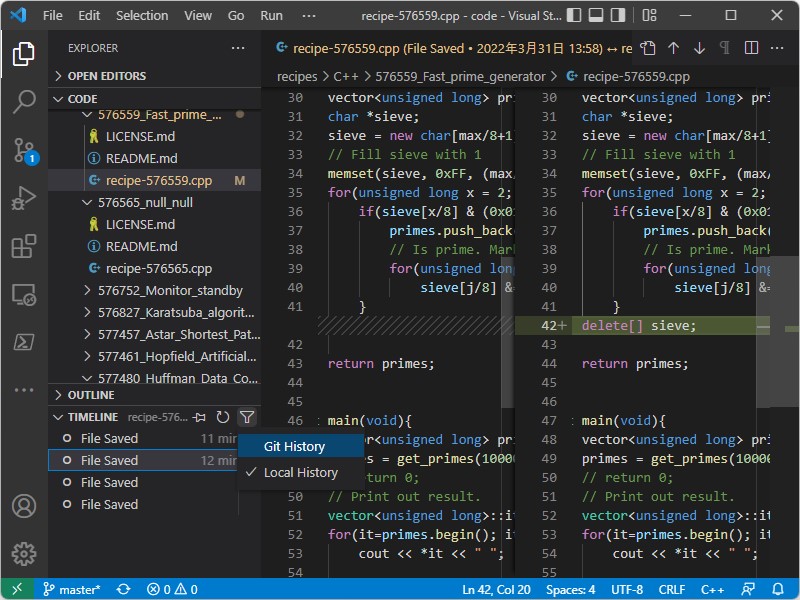Open the Selection menu
Viewport: 800px width, 600px height.
click(x=142, y=16)
